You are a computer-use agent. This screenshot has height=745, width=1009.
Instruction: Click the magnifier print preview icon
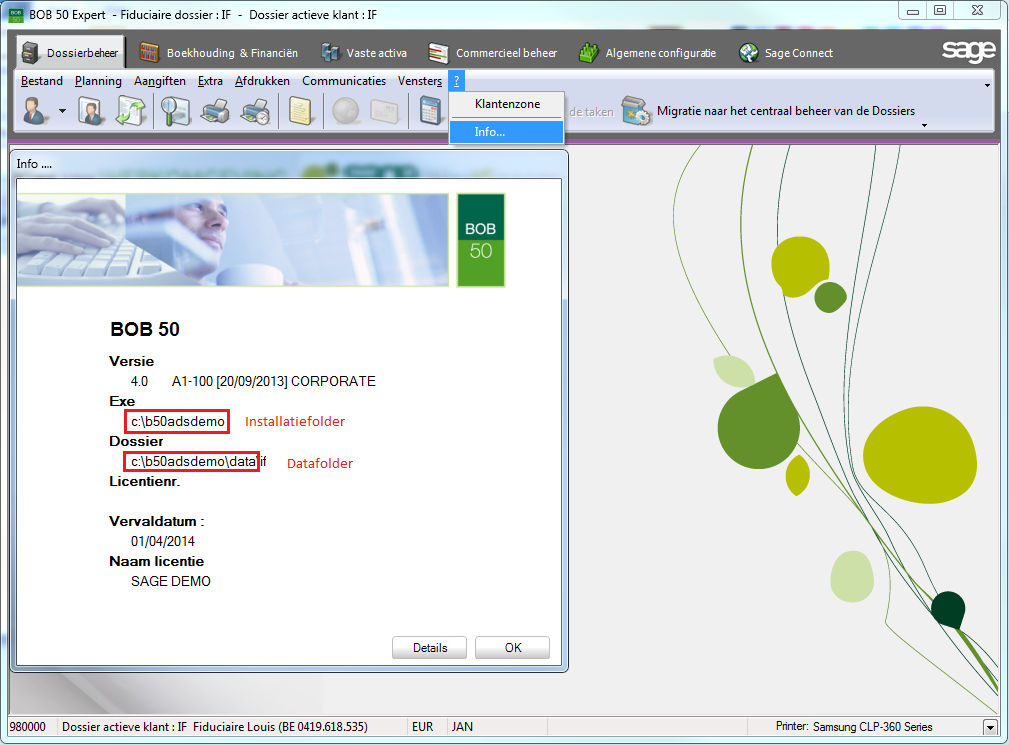point(175,111)
